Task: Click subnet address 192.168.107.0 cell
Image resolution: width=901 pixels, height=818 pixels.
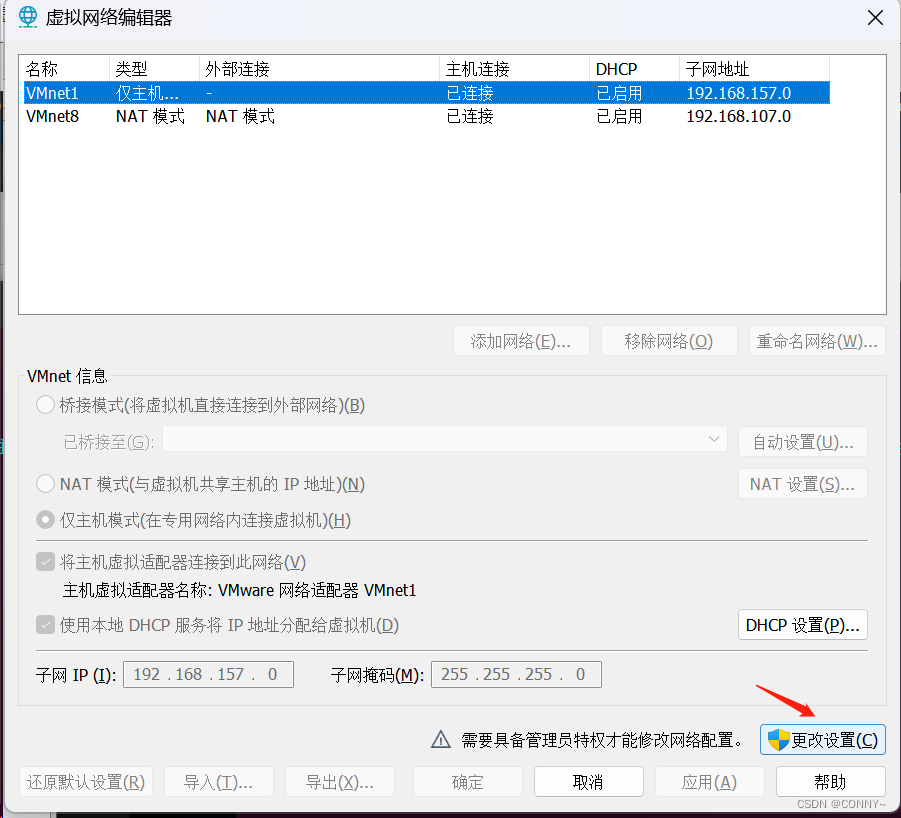Action: 738,117
